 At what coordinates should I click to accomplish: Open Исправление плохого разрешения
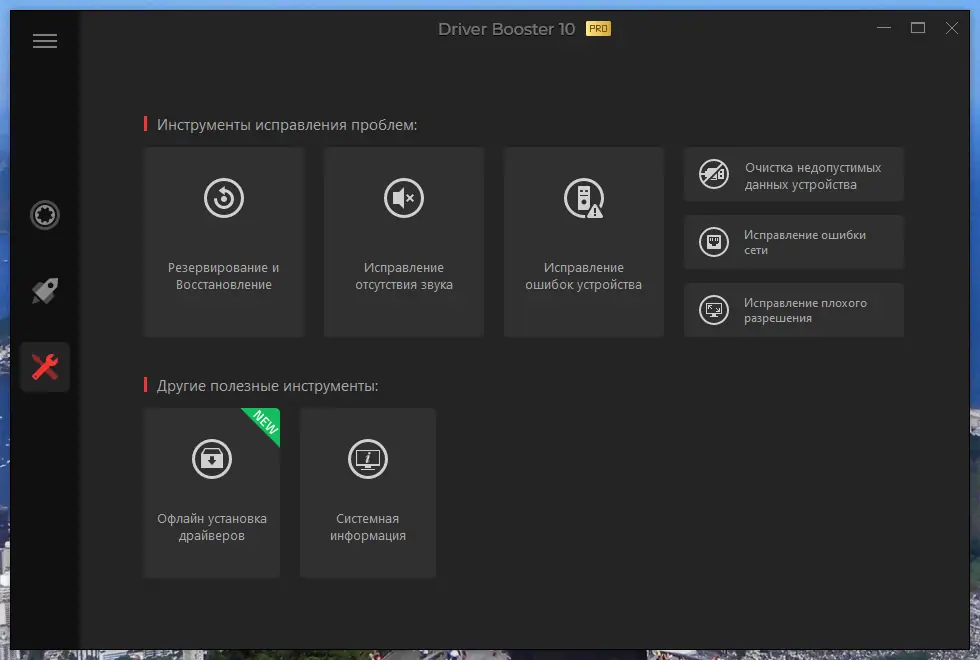click(794, 310)
